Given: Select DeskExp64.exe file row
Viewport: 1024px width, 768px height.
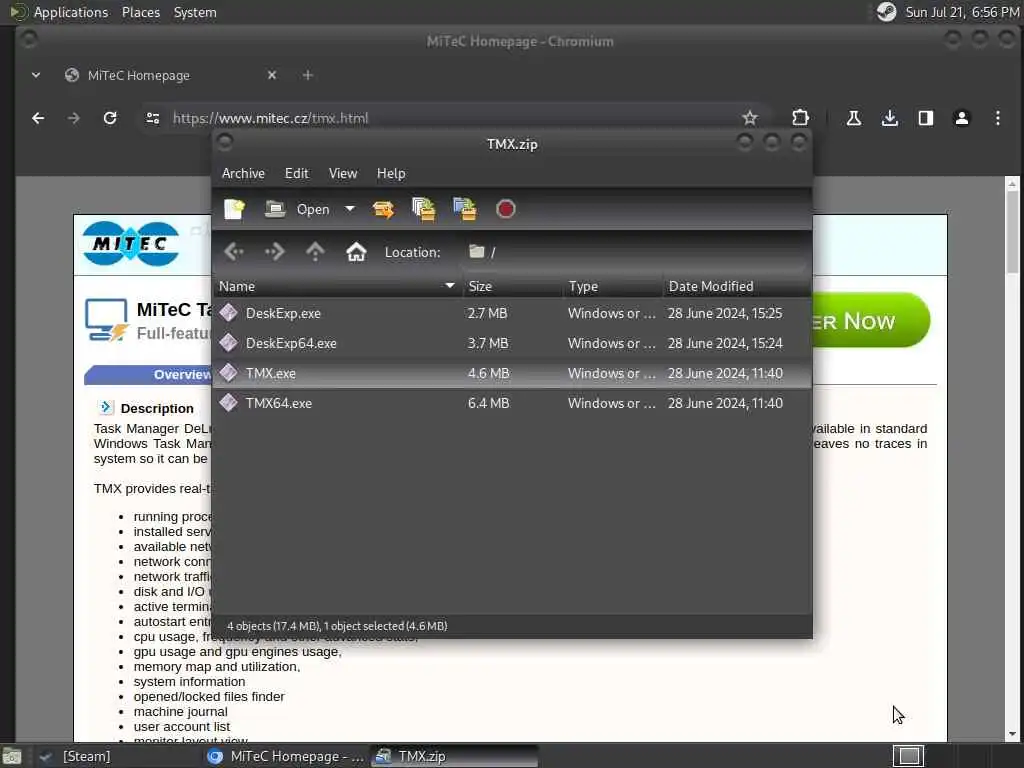Looking at the screenshot, I should [x=512, y=344].
